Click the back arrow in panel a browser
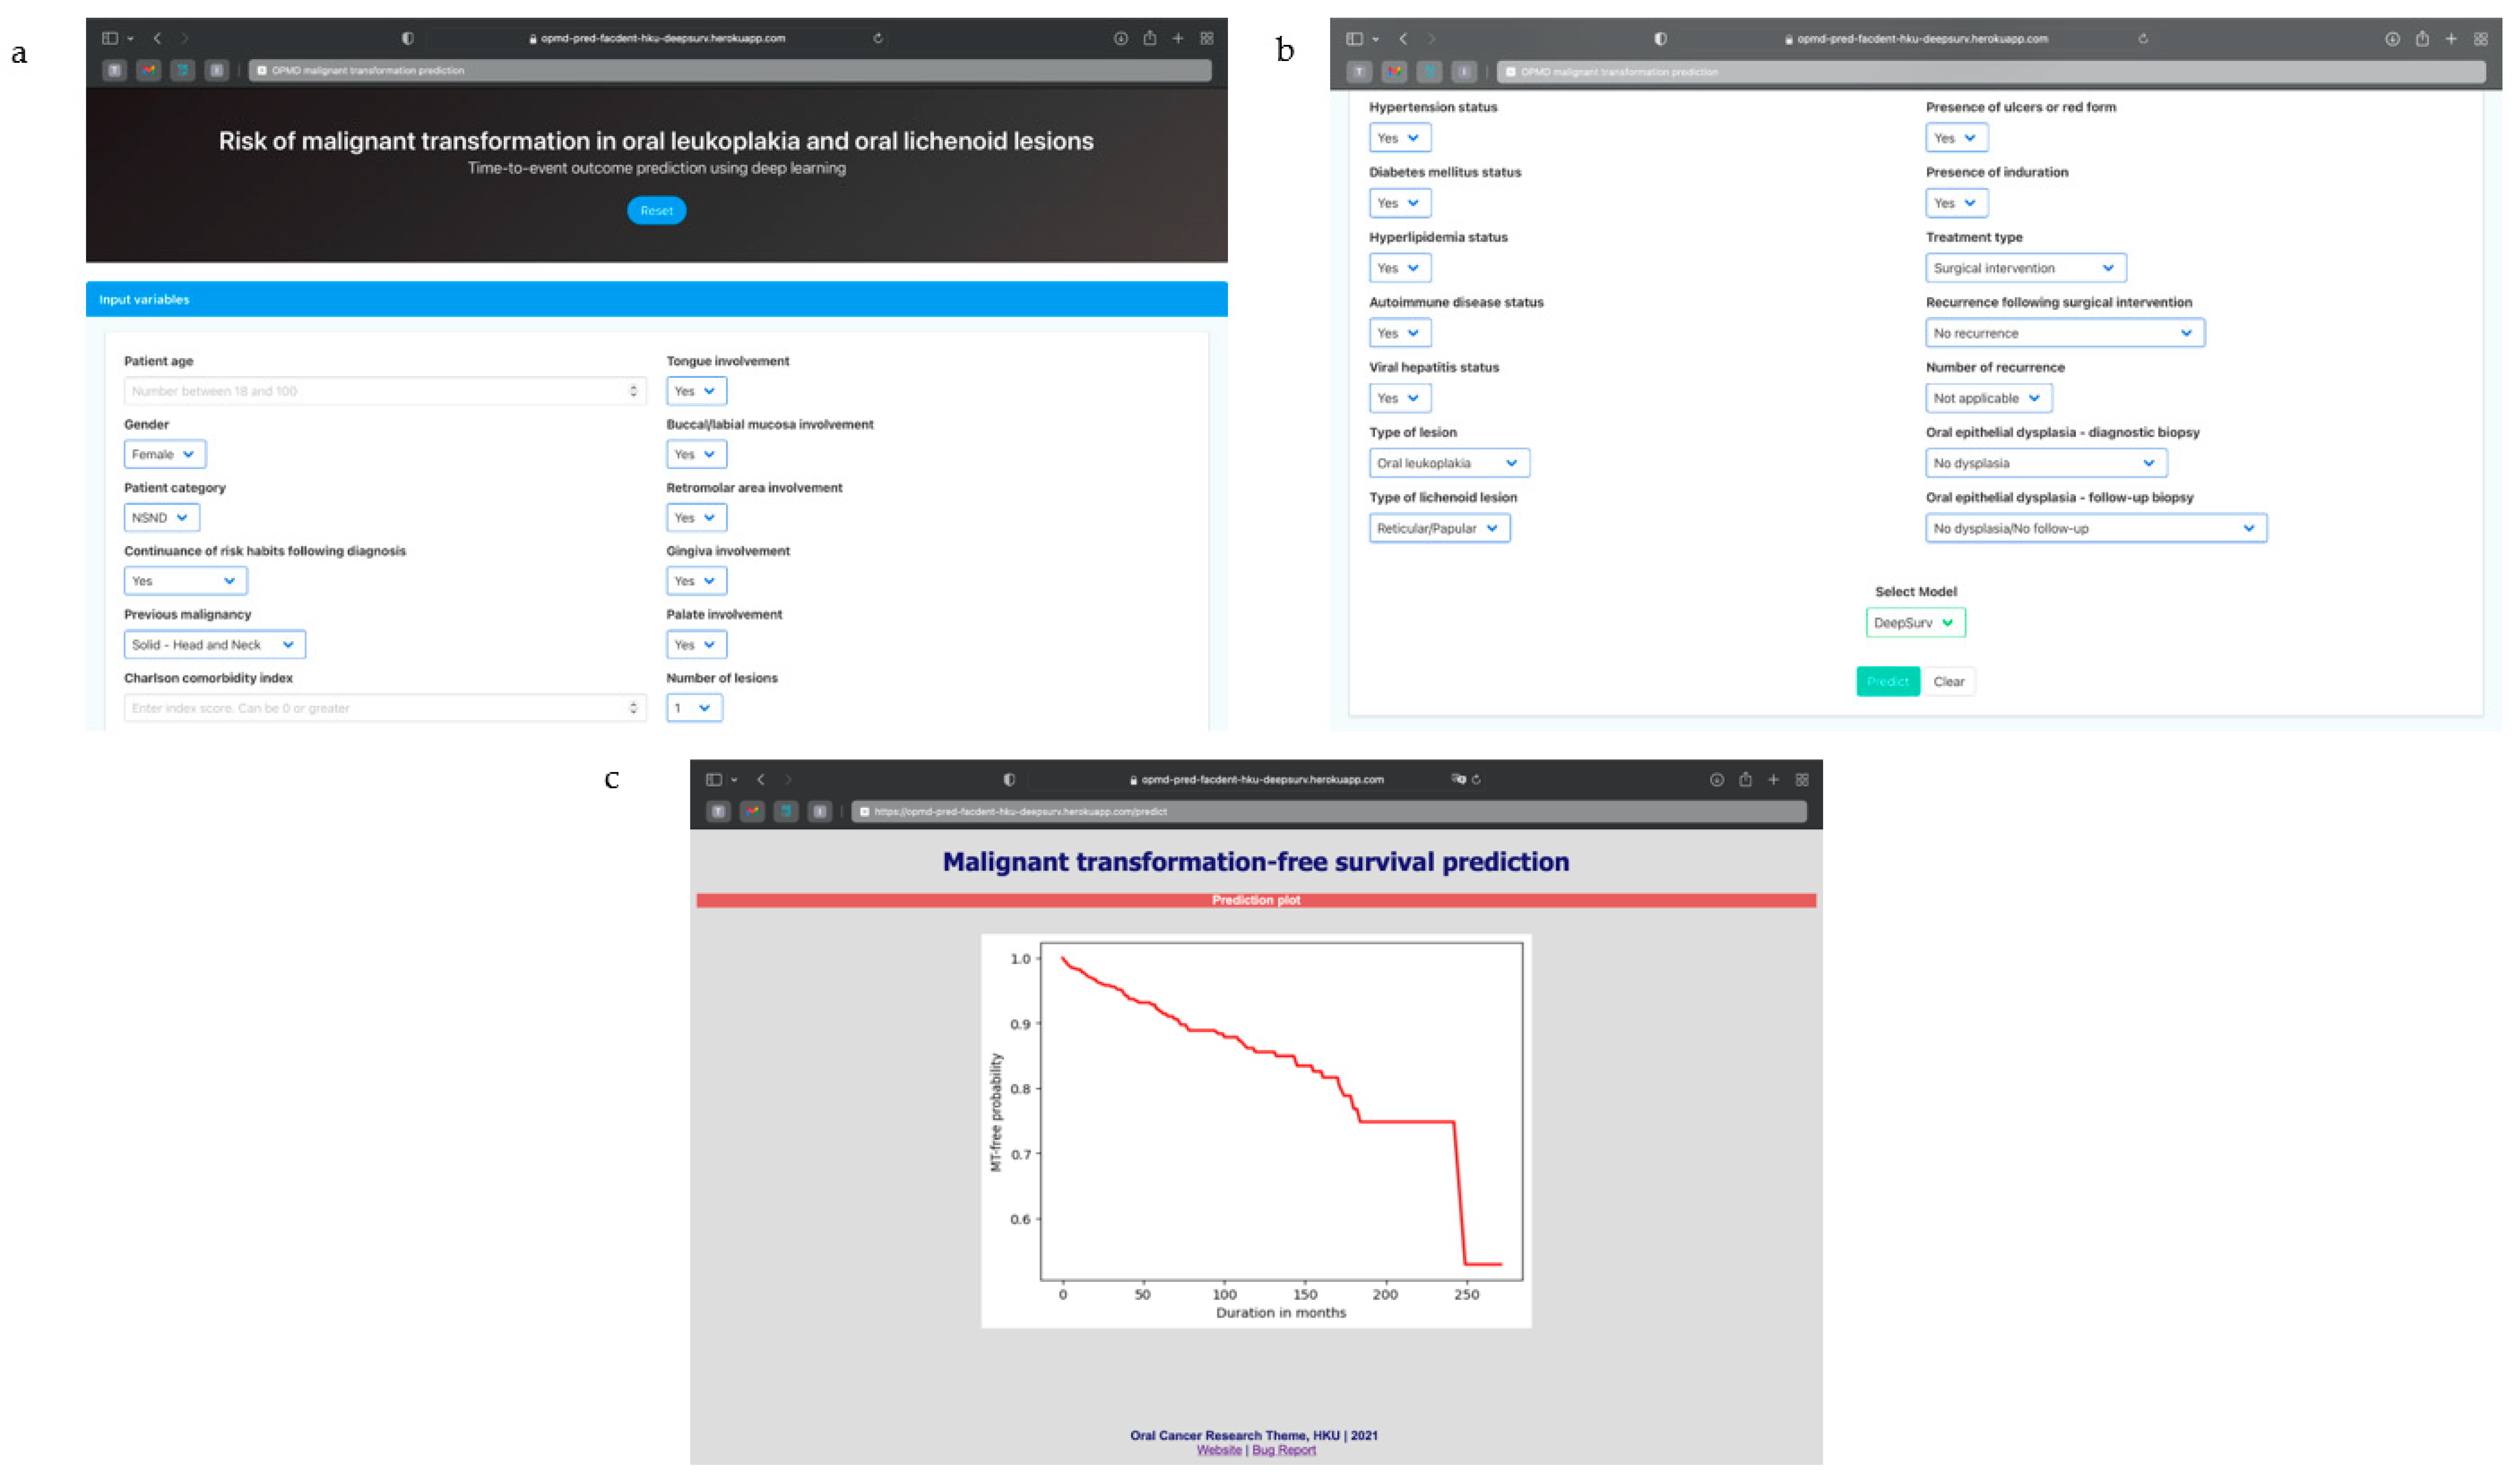The image size is (2520, 1483). (x=157, y=38)
